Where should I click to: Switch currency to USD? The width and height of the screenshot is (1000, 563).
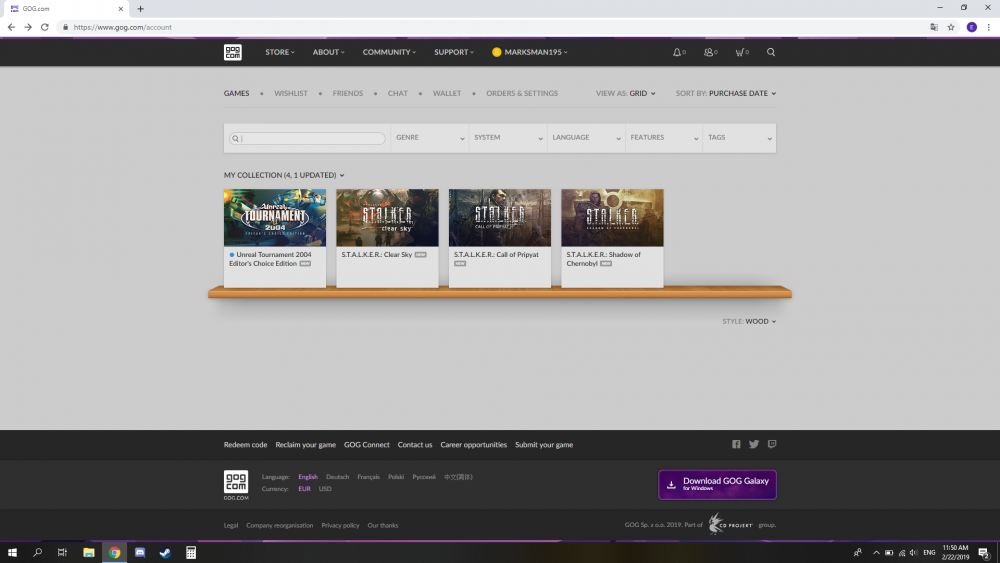(325, 489)
